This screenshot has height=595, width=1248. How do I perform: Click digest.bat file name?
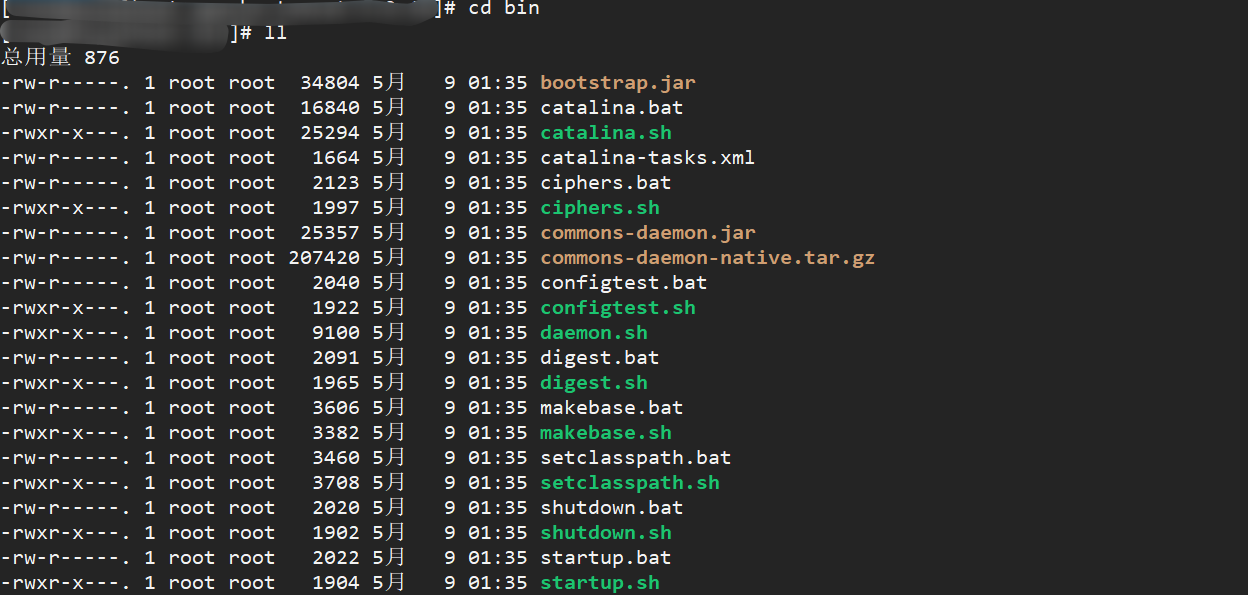click(x=599, y=358)
